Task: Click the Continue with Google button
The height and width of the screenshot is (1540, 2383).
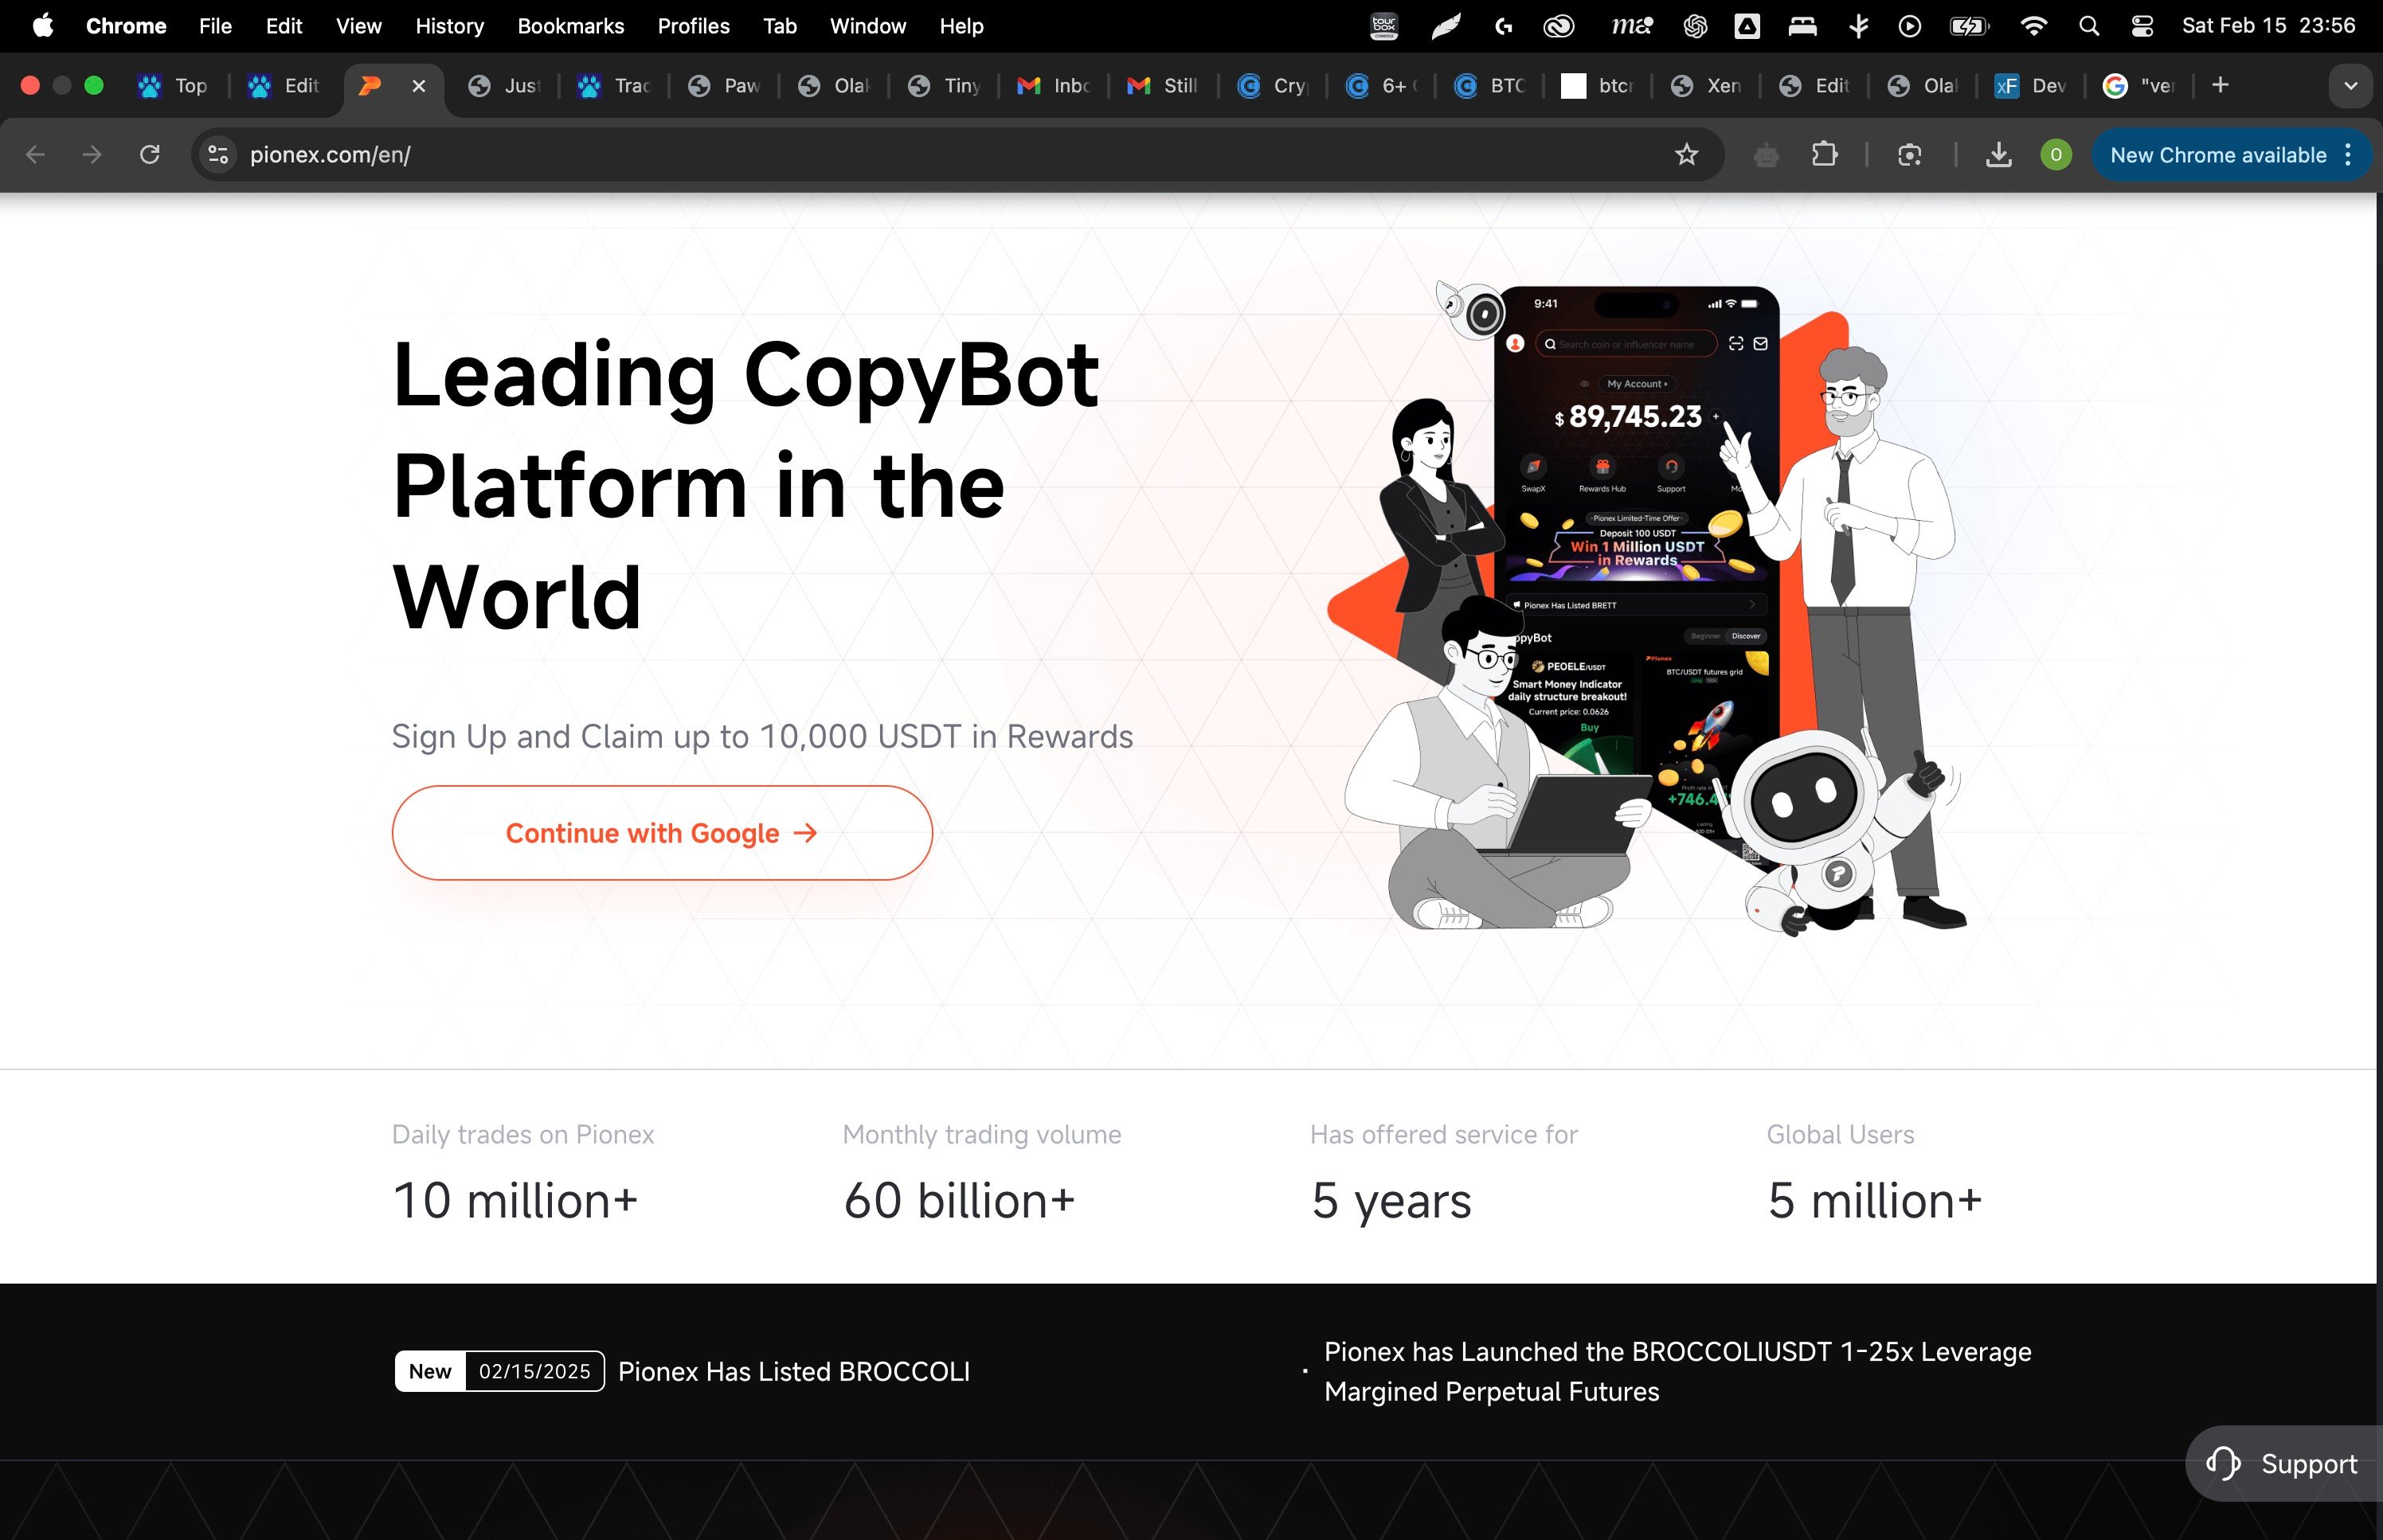Action: 662,833
